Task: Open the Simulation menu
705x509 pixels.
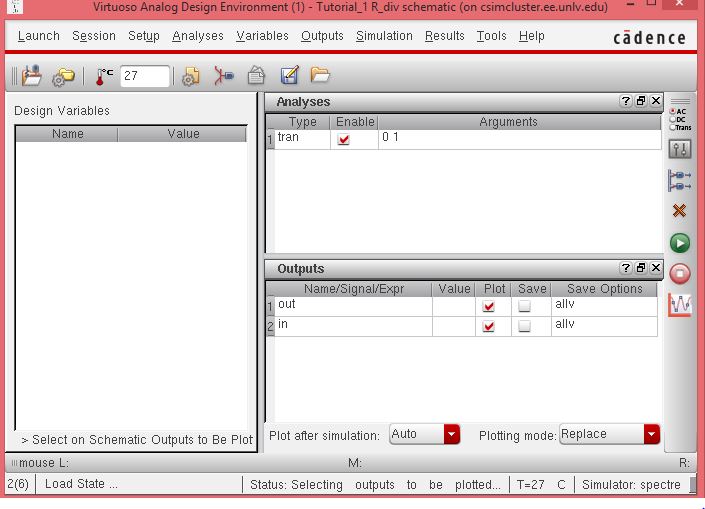Action: click(x=384, y=36)
